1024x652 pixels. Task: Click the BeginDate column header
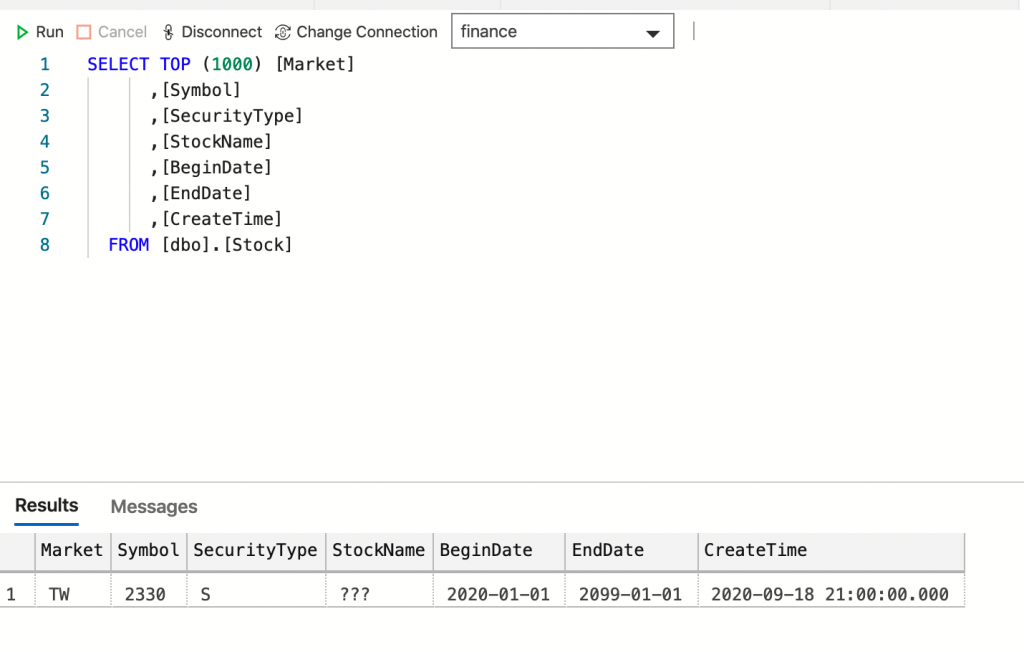point(486,550)
